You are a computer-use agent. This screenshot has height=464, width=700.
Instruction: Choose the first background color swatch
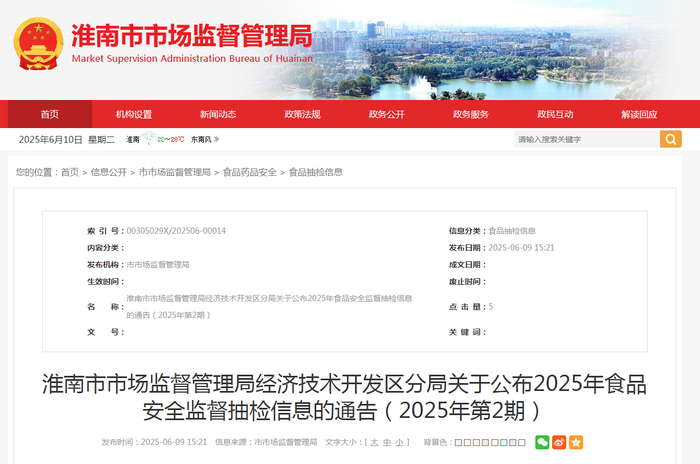click(x=458, y=443)
